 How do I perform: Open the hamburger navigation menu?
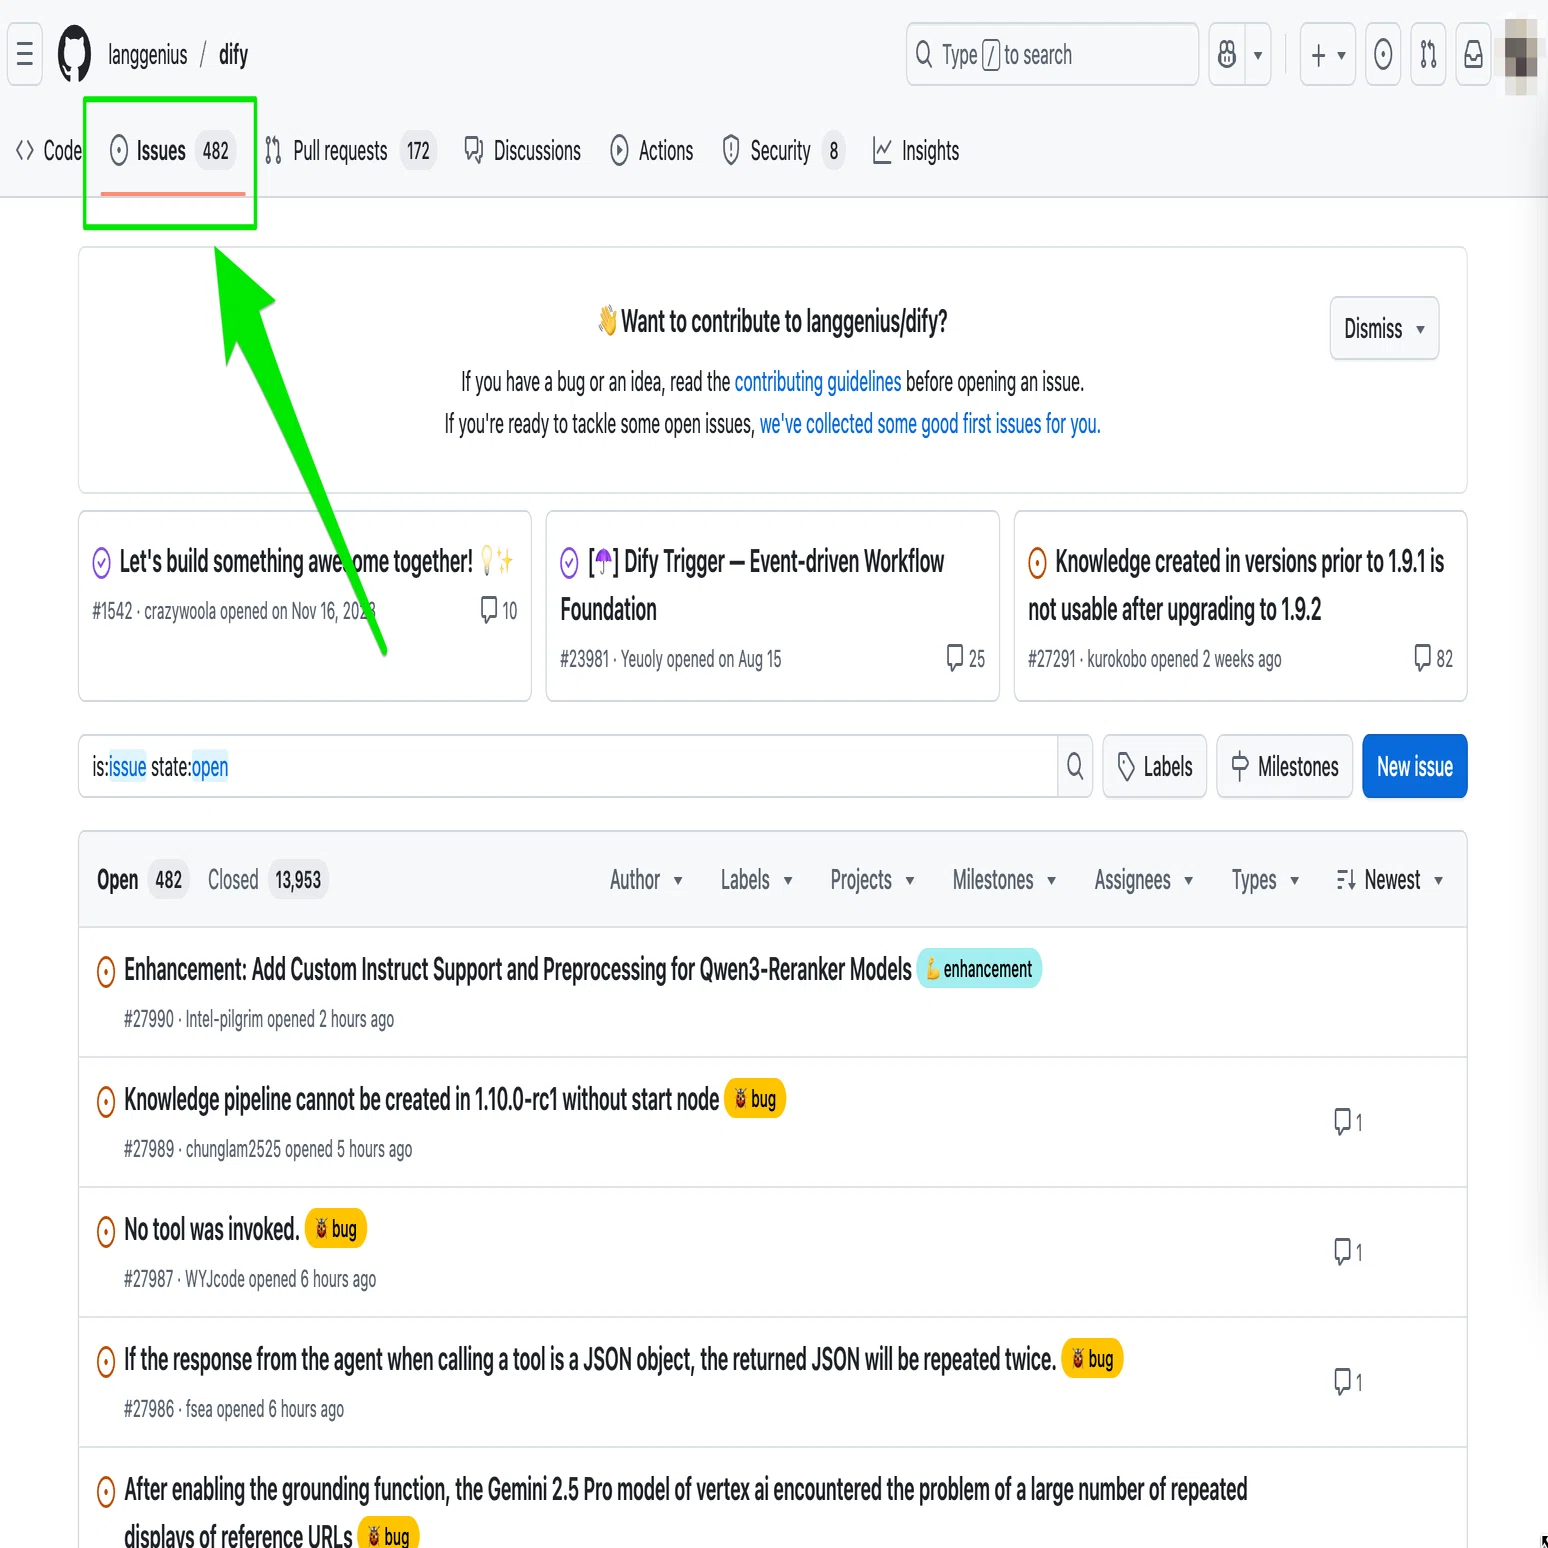(x=25, y=54)
